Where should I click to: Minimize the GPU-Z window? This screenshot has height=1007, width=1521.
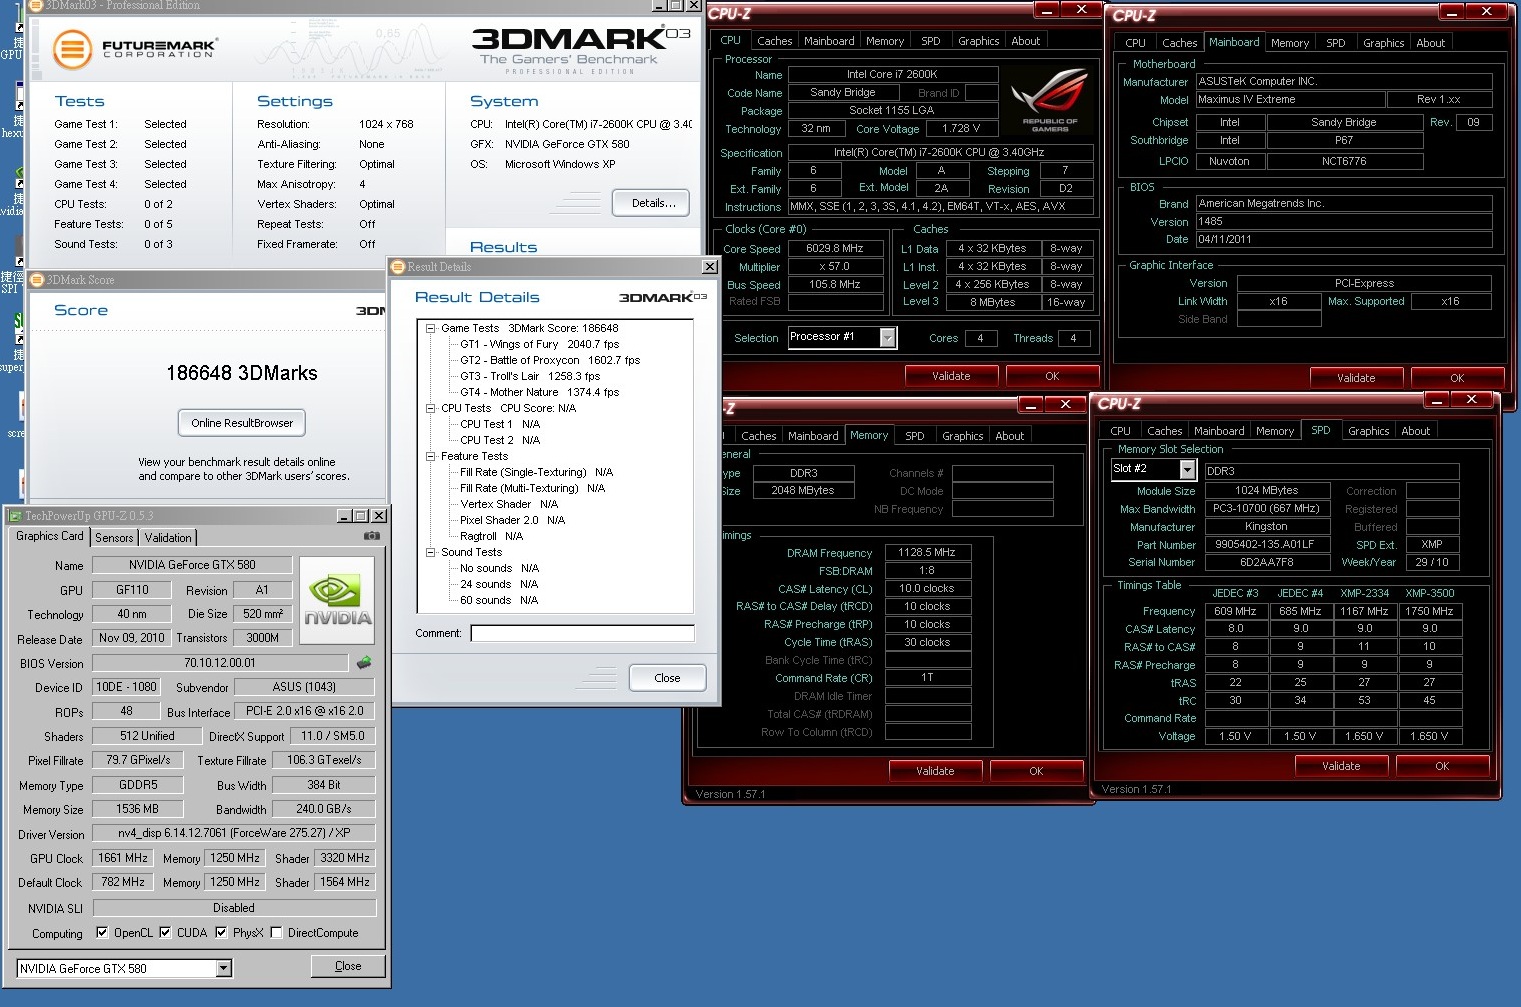click(343, 516)
